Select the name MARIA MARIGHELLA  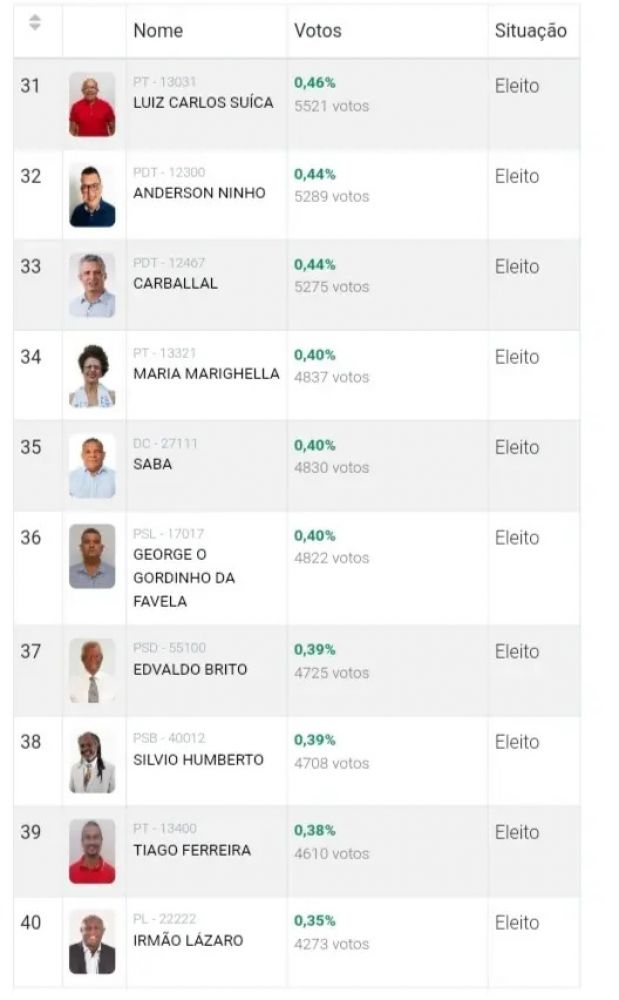tap(206, 374)
